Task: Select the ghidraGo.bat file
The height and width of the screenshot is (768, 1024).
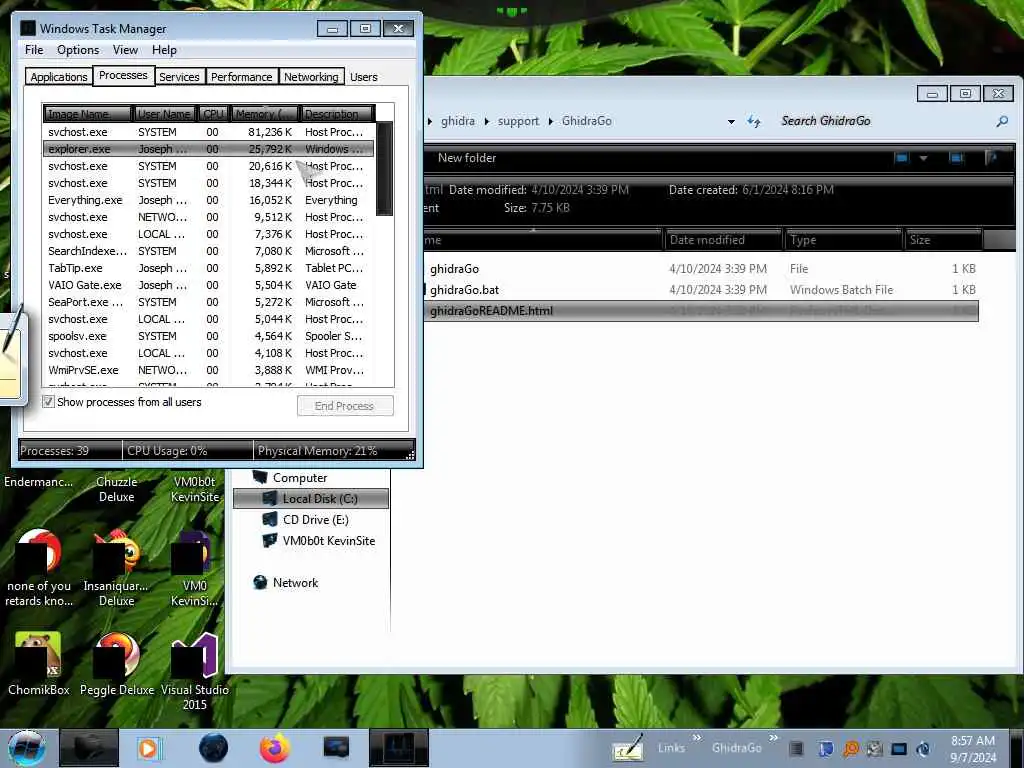Action: pos(701,289)
